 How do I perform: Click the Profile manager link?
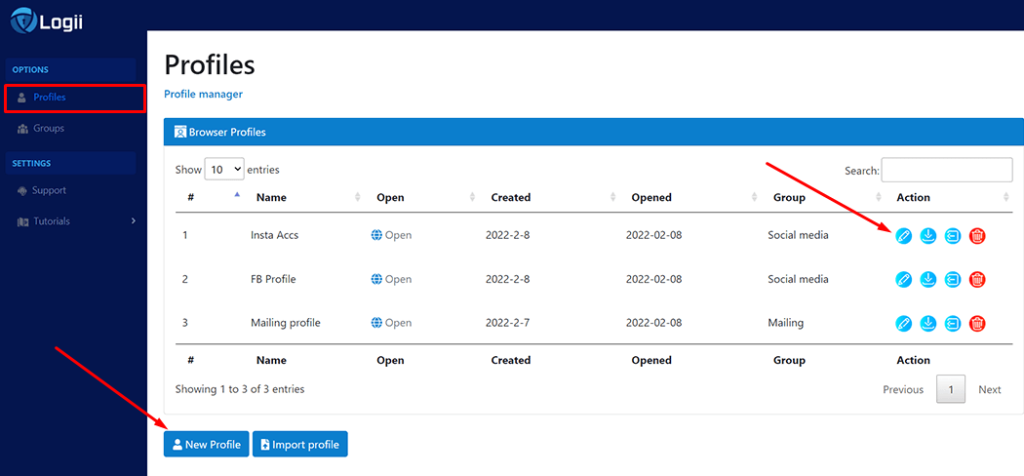pyautogui.click(x=203, y=94)
